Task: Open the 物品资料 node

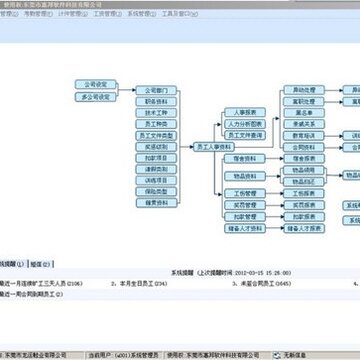Action: [x=245, y=176]
